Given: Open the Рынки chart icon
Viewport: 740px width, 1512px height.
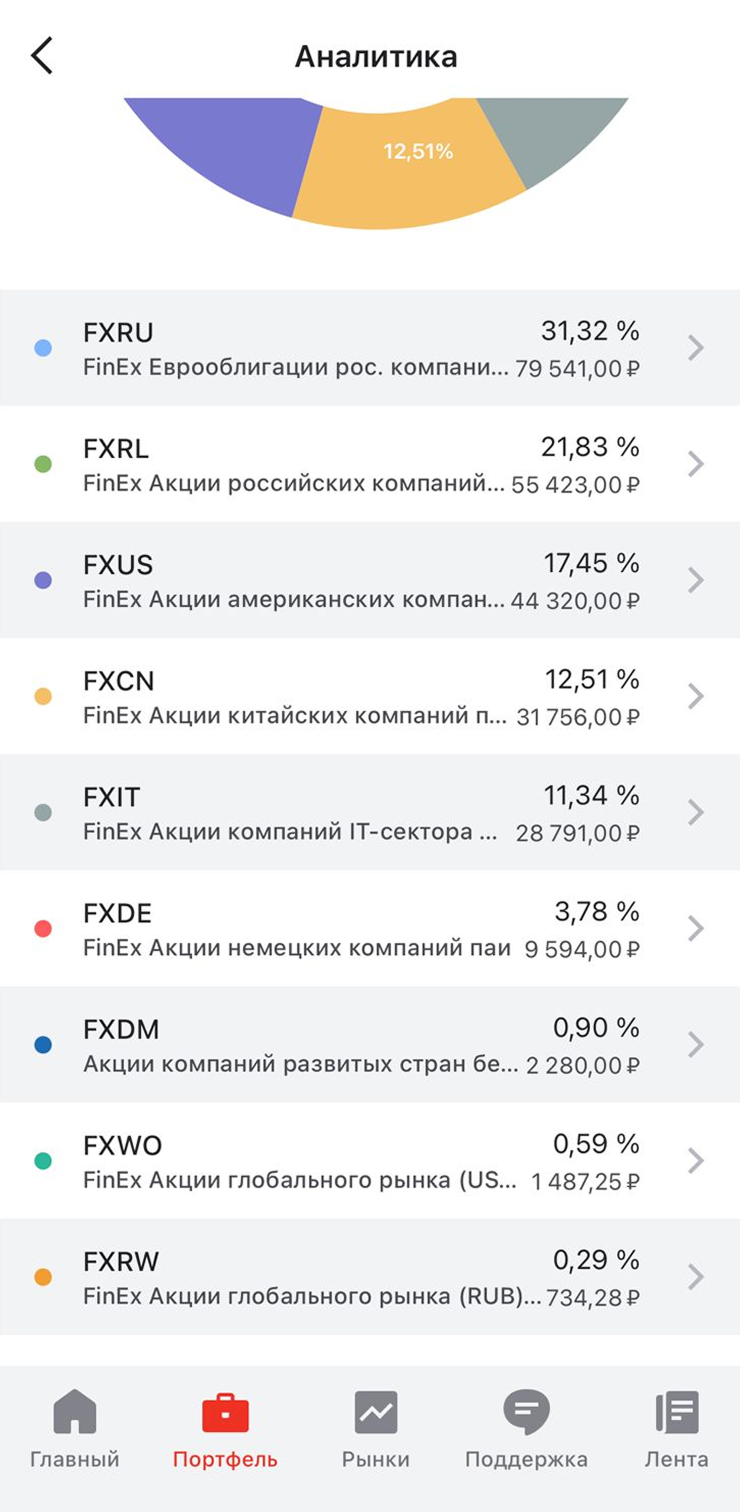Looking at the screenshot, I should (376, 1413).
